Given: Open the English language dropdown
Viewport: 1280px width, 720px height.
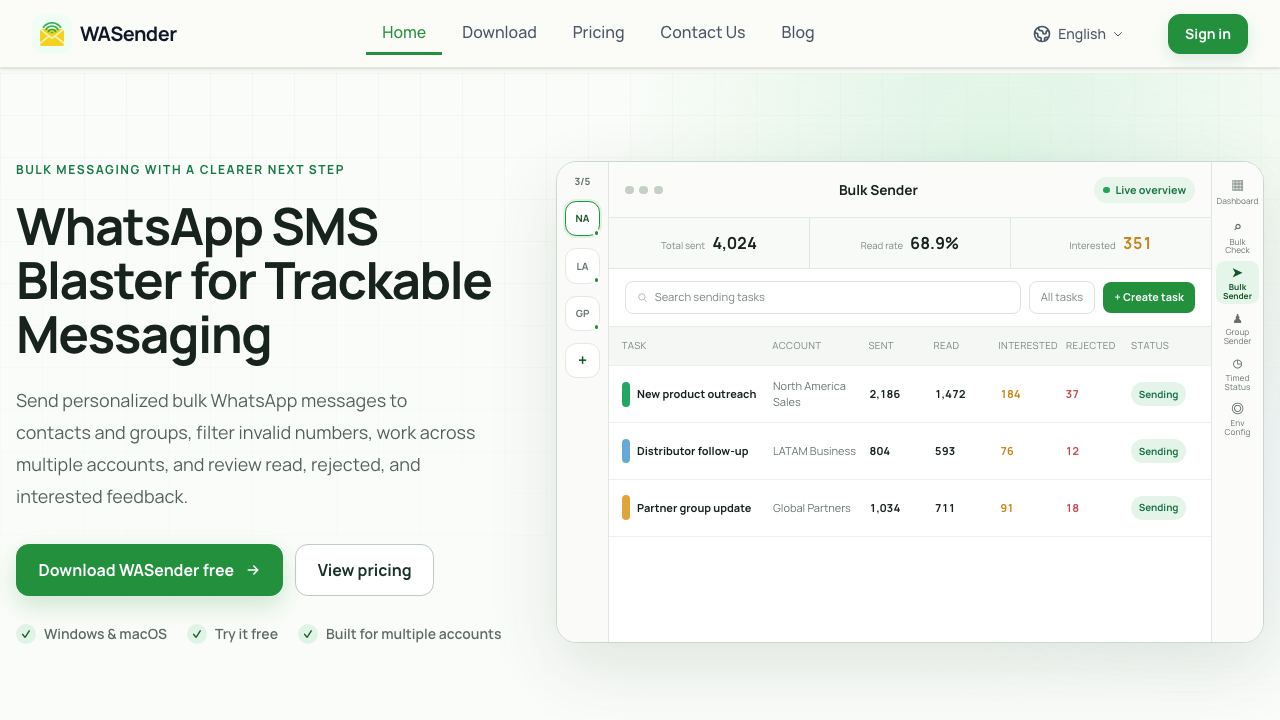Looking at the screenshot, I should pos(1078,34).
